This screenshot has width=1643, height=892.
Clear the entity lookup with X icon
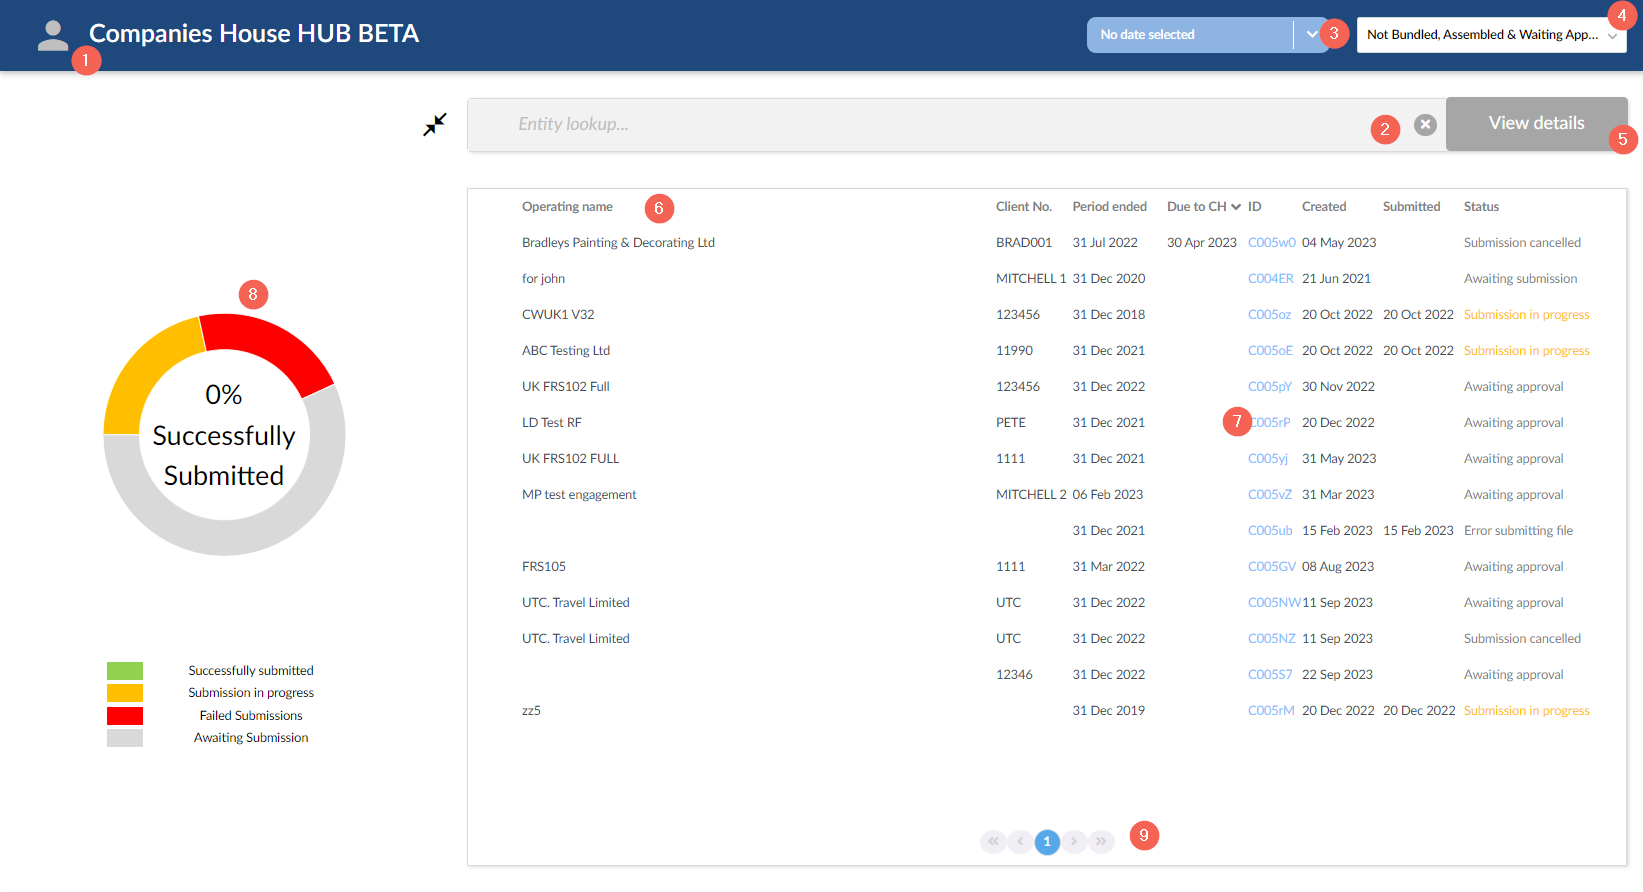coord(1426,125)
